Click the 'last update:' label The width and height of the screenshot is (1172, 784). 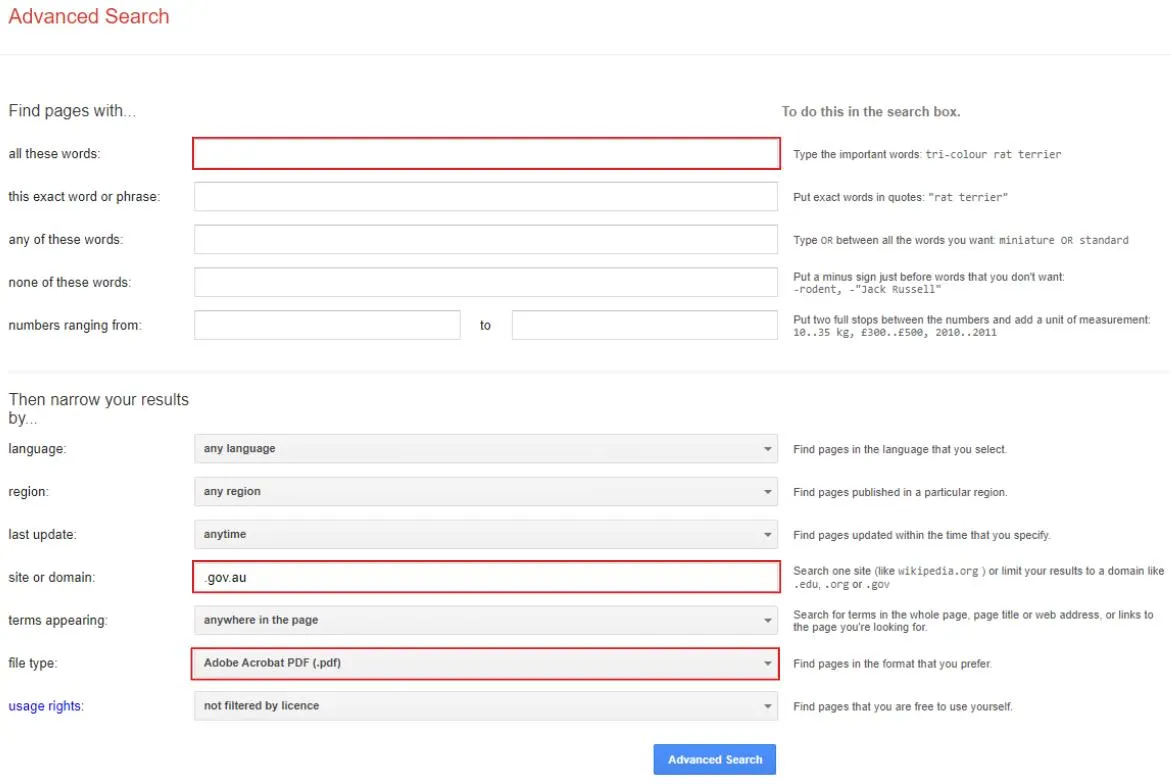pyautogui.click(x=43, y=534)
